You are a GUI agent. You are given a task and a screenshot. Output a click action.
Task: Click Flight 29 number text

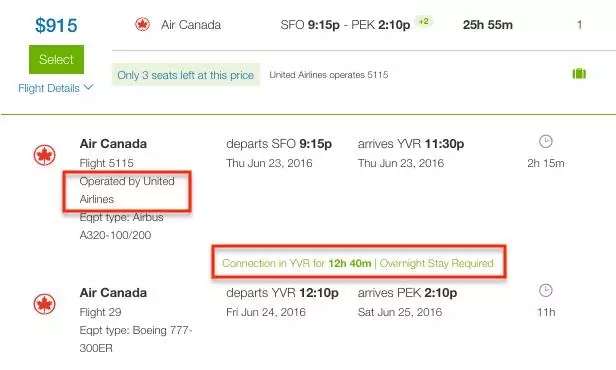click(101, 312)
